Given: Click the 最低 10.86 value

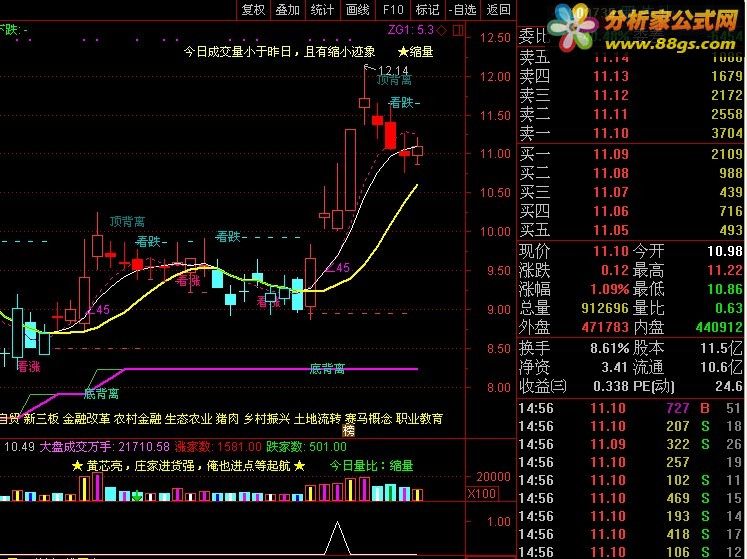Looking at the screenshot, I should click(725, 289).
